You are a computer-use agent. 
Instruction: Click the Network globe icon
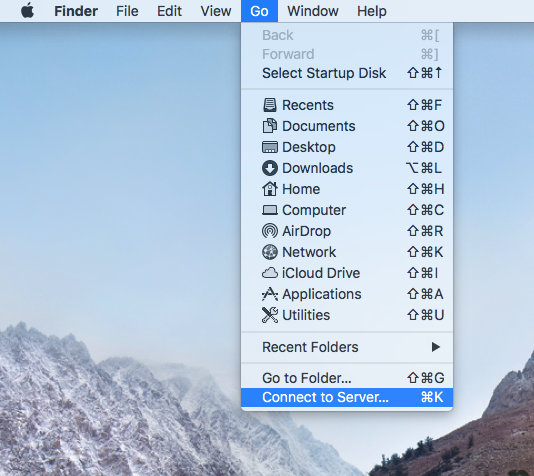[270, 252]
